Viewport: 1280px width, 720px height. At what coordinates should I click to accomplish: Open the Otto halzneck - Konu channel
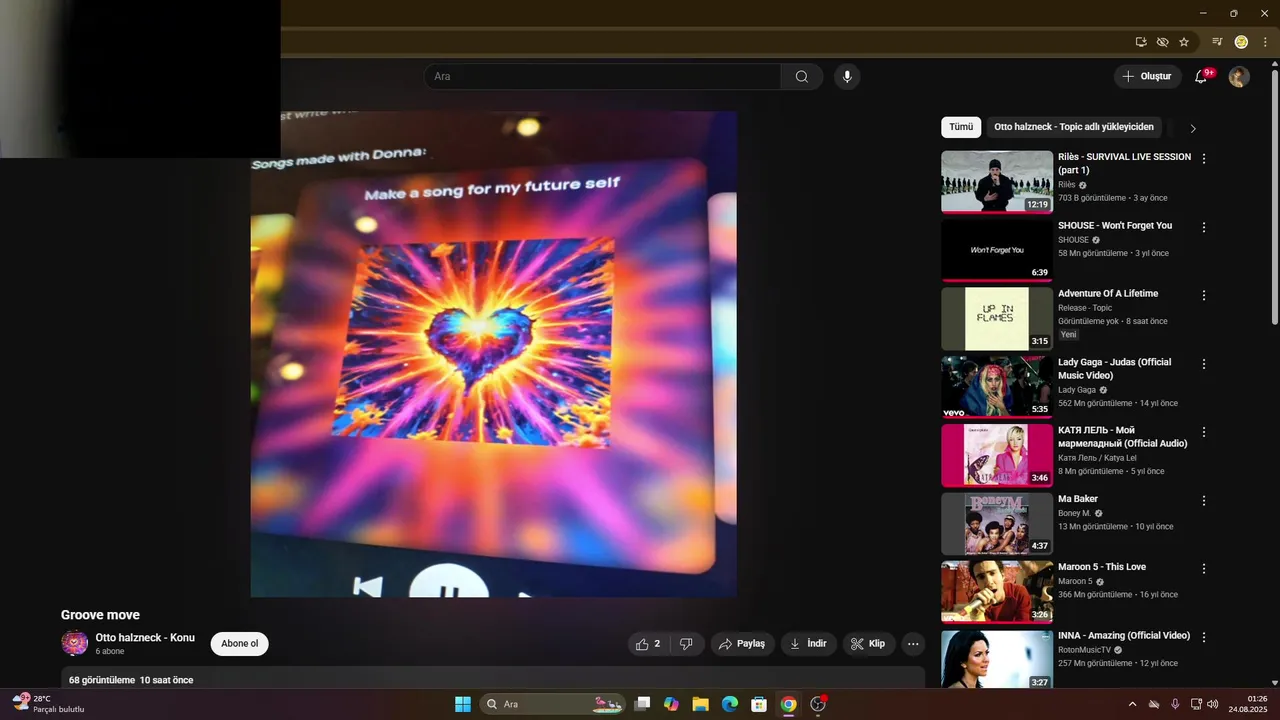(145, 638)
